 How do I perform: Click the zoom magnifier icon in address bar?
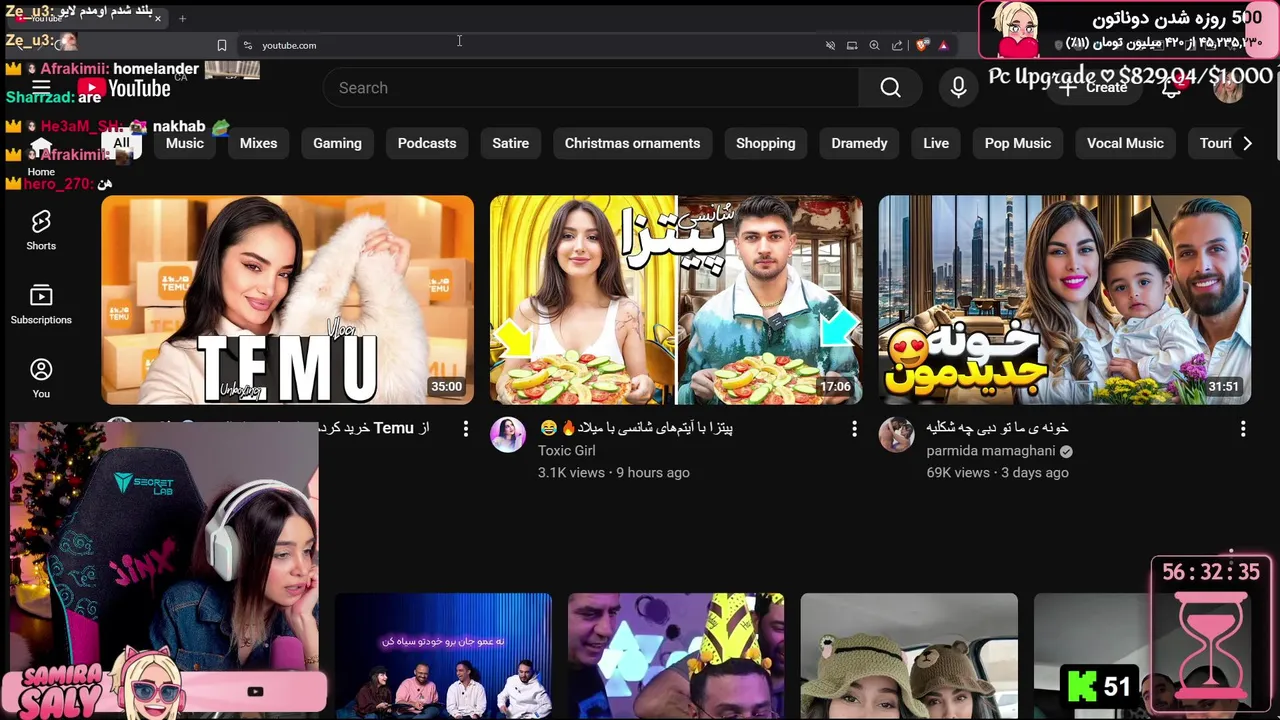[874, 45]
